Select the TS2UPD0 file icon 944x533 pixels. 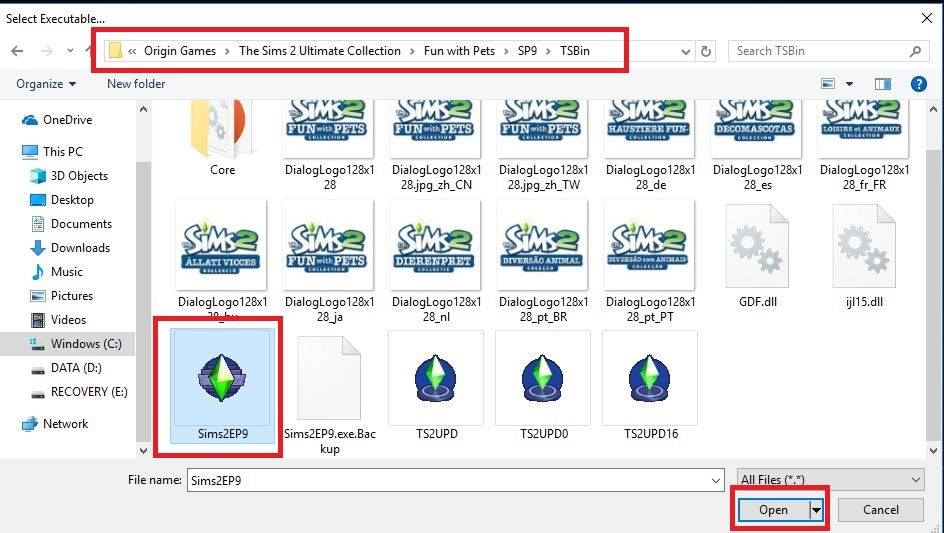coord(543,386)
